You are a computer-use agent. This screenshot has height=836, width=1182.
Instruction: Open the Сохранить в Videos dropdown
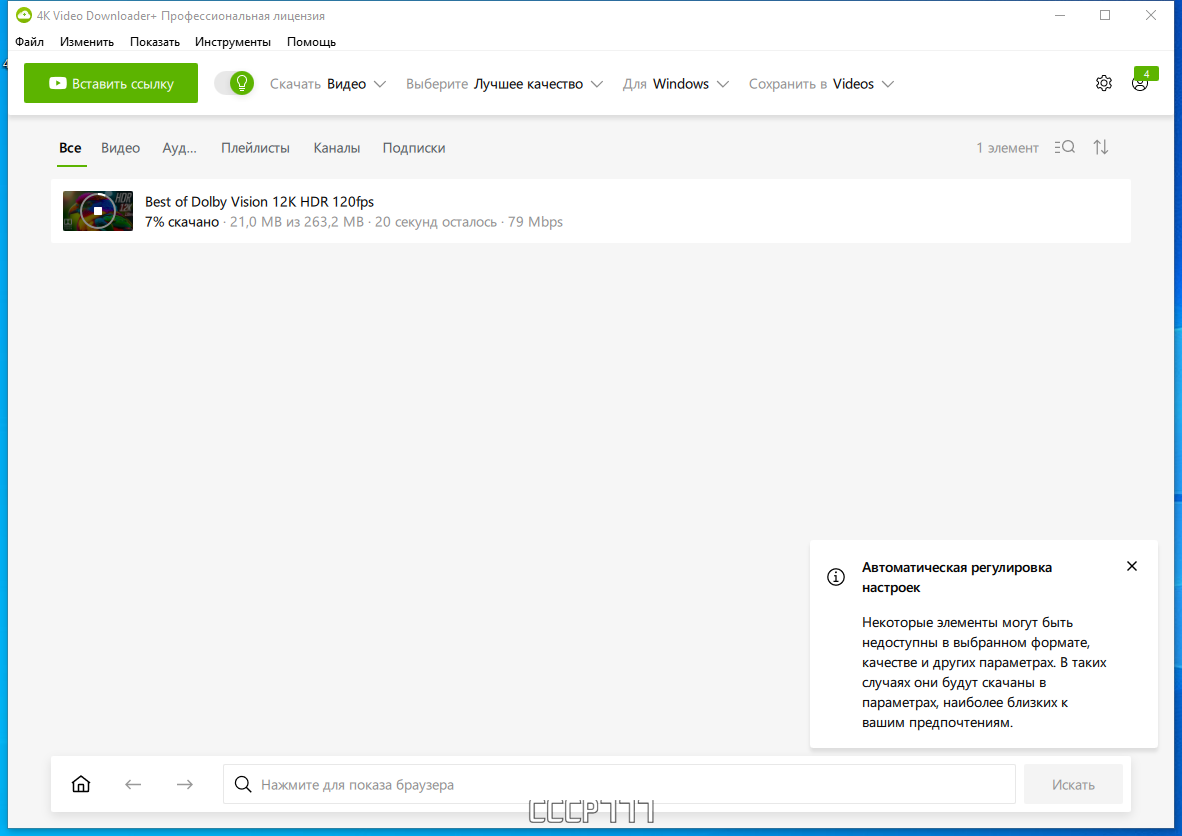coord(821,84)
